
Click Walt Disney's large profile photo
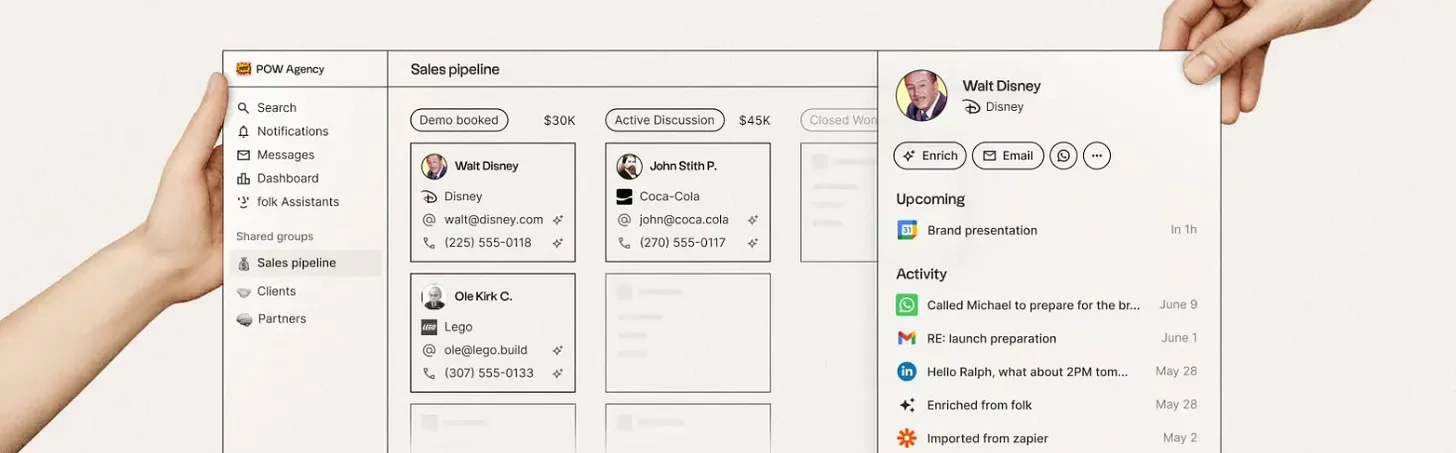tap(922, 95)
